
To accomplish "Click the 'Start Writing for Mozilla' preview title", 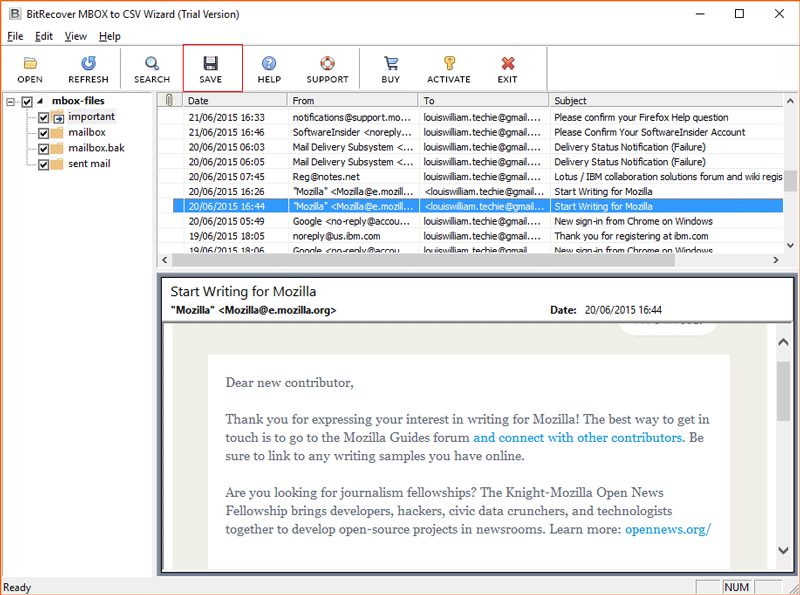I will tap(243, 291).
